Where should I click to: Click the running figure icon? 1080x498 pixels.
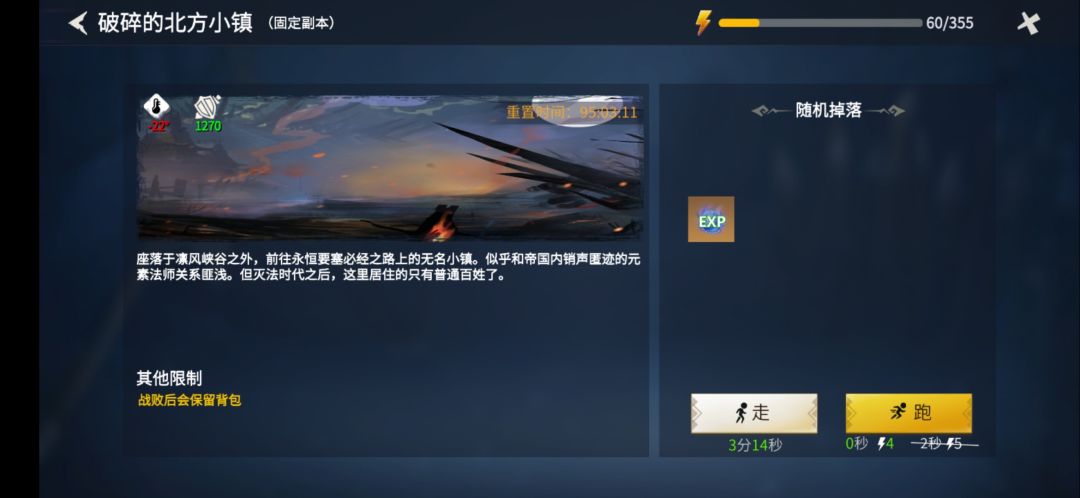tap(897, 412)
